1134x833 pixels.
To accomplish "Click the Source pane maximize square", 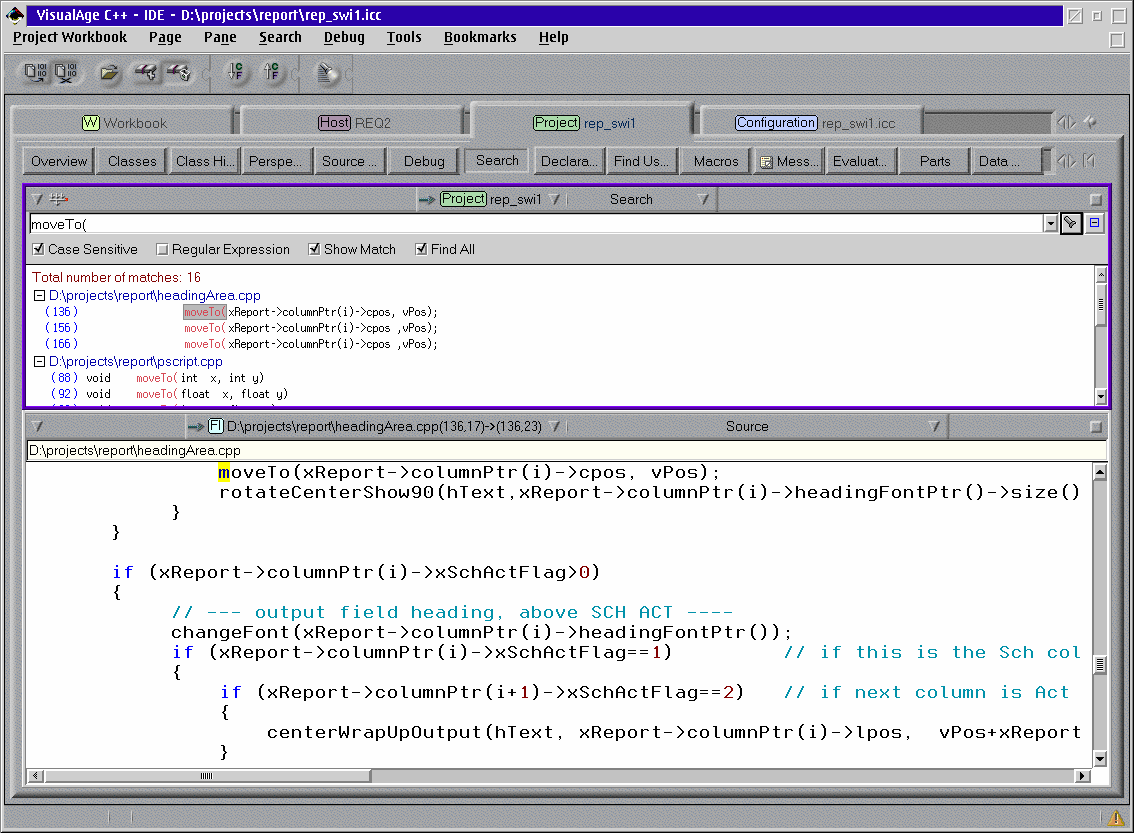I will coord(1096,427).
